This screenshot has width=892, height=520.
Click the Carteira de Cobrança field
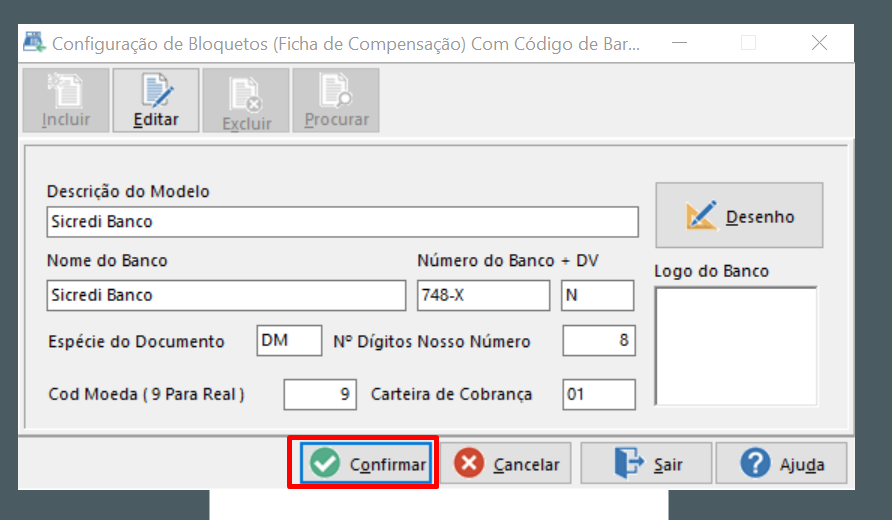(599, 394)
